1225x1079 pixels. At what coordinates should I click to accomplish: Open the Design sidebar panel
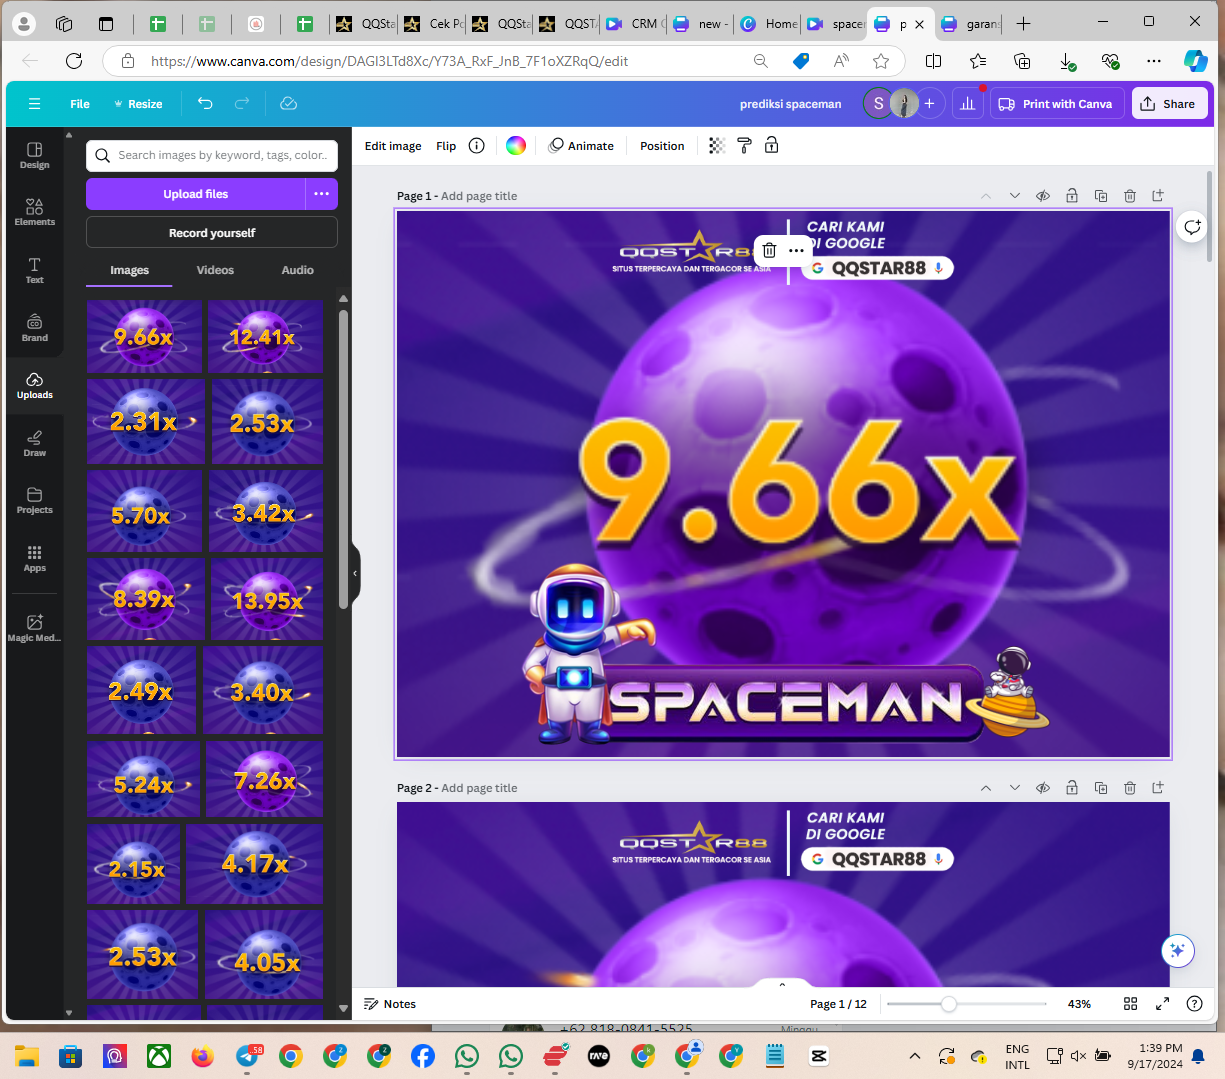[x=35, y=155]
